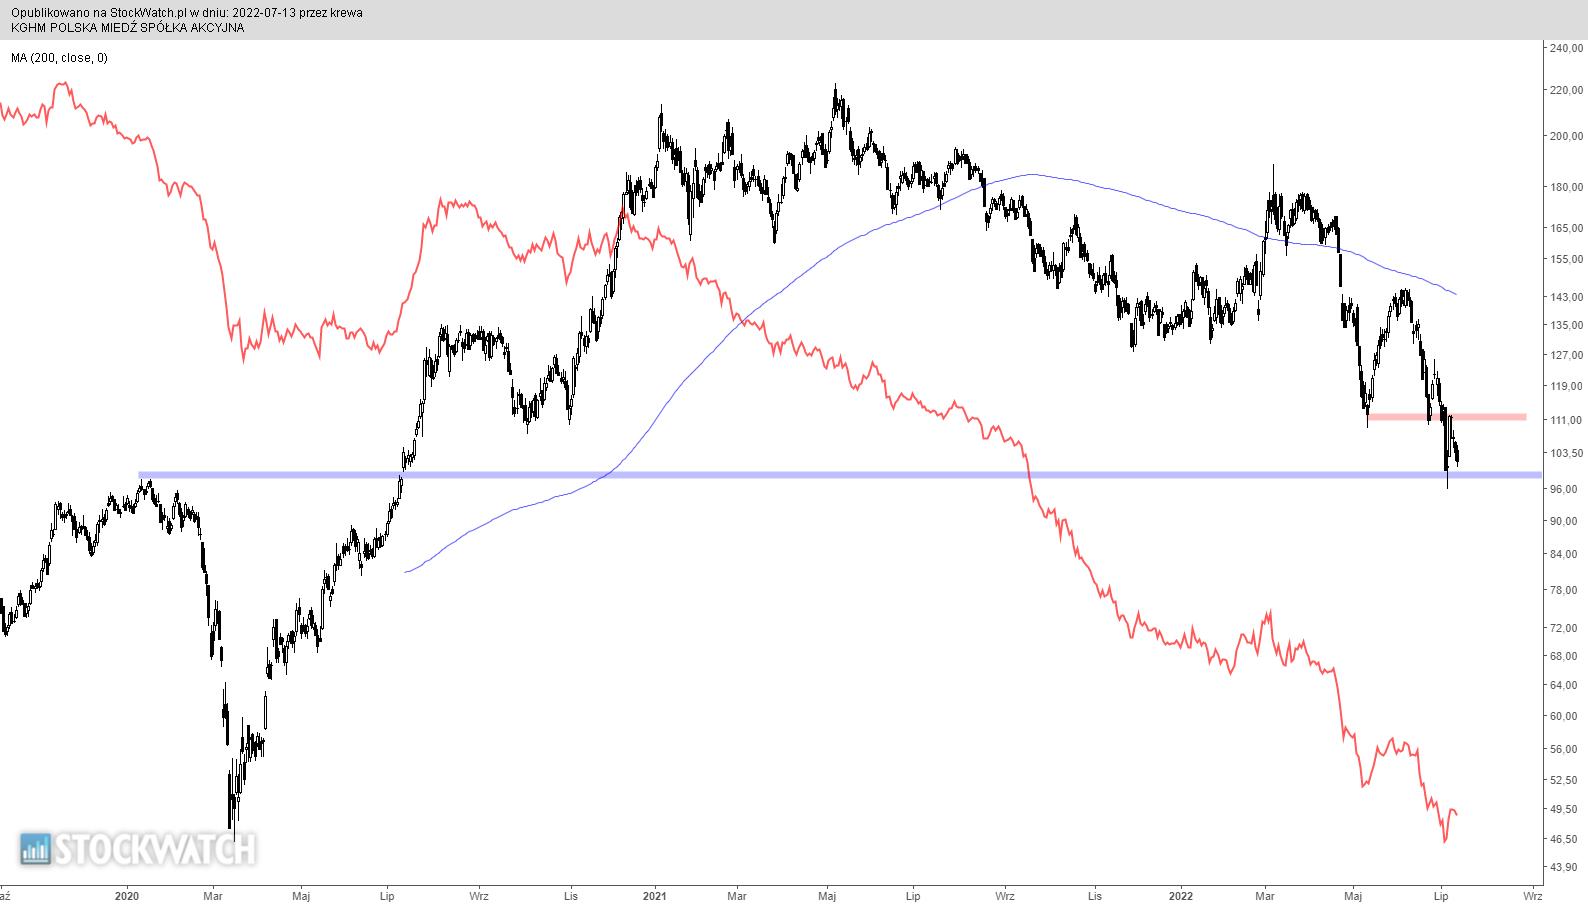Click the 119,00 price axis label
Screen dimensions: 1588x904
[1566, 387]
